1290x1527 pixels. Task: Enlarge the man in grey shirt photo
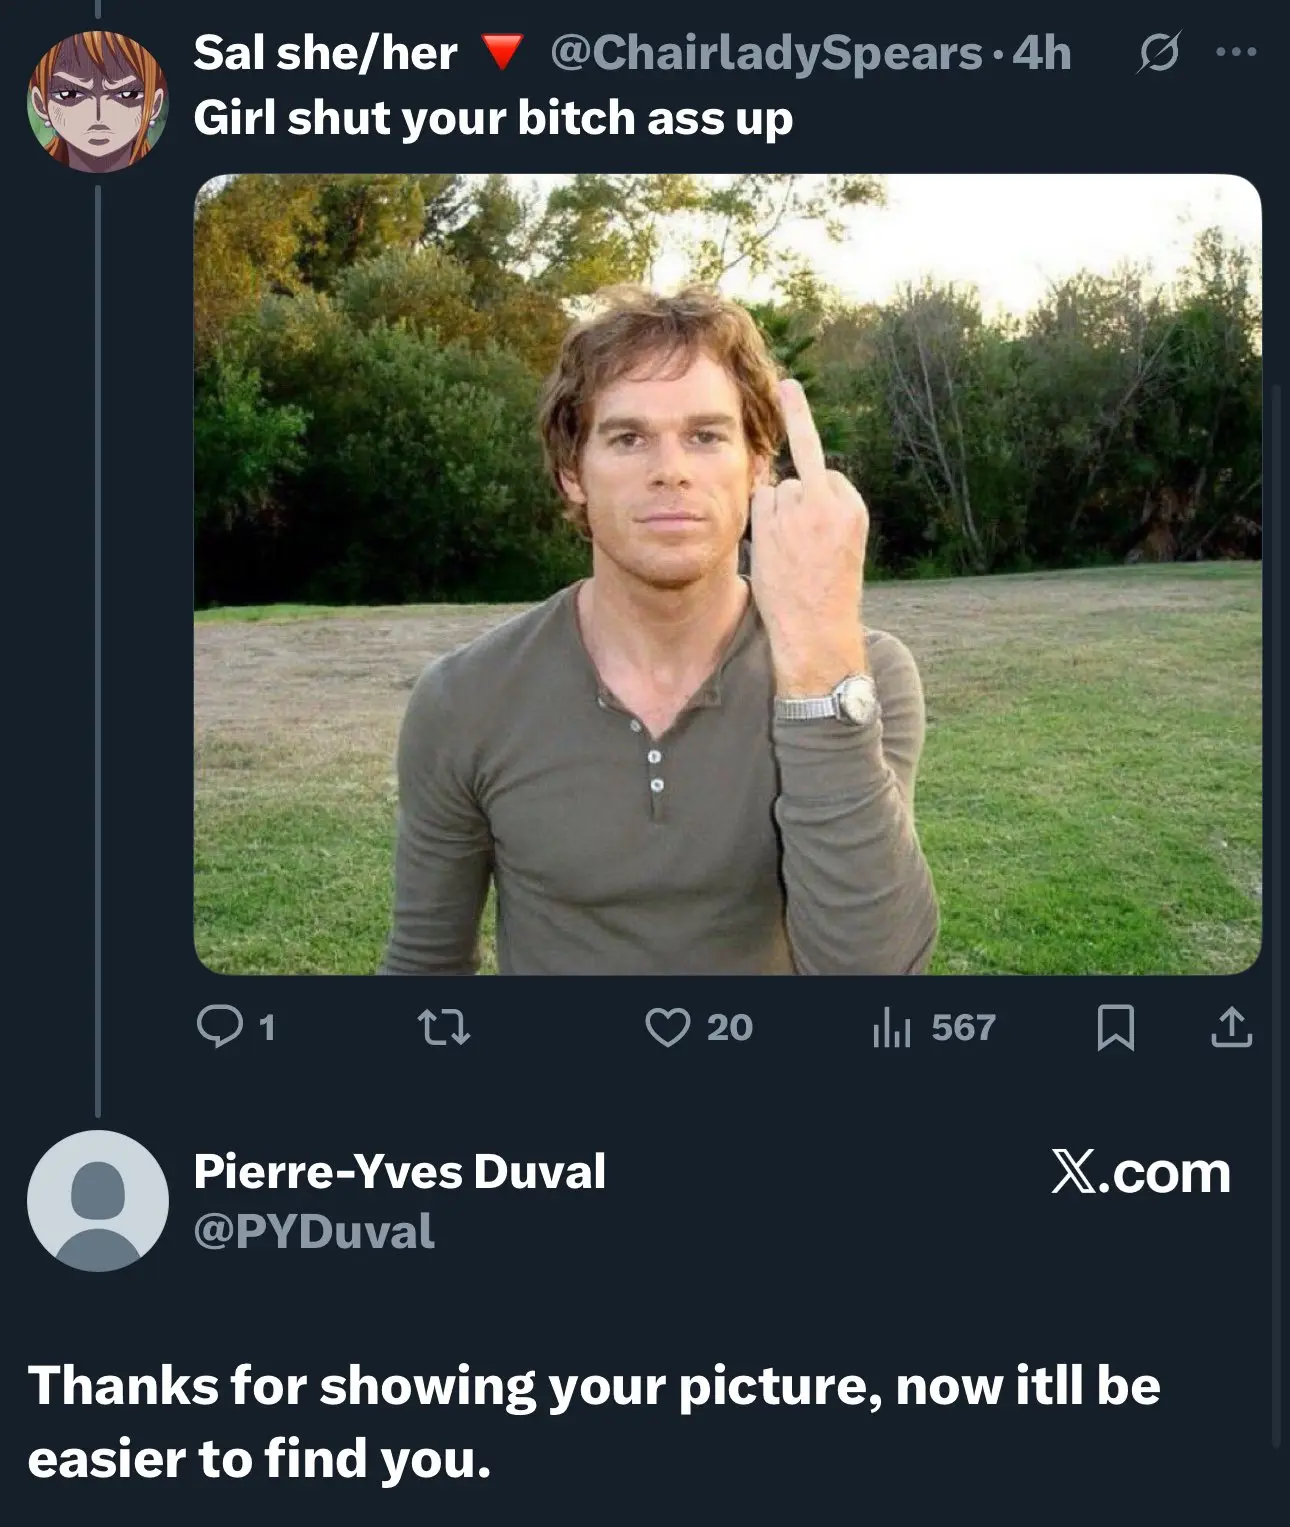point(727,574)
